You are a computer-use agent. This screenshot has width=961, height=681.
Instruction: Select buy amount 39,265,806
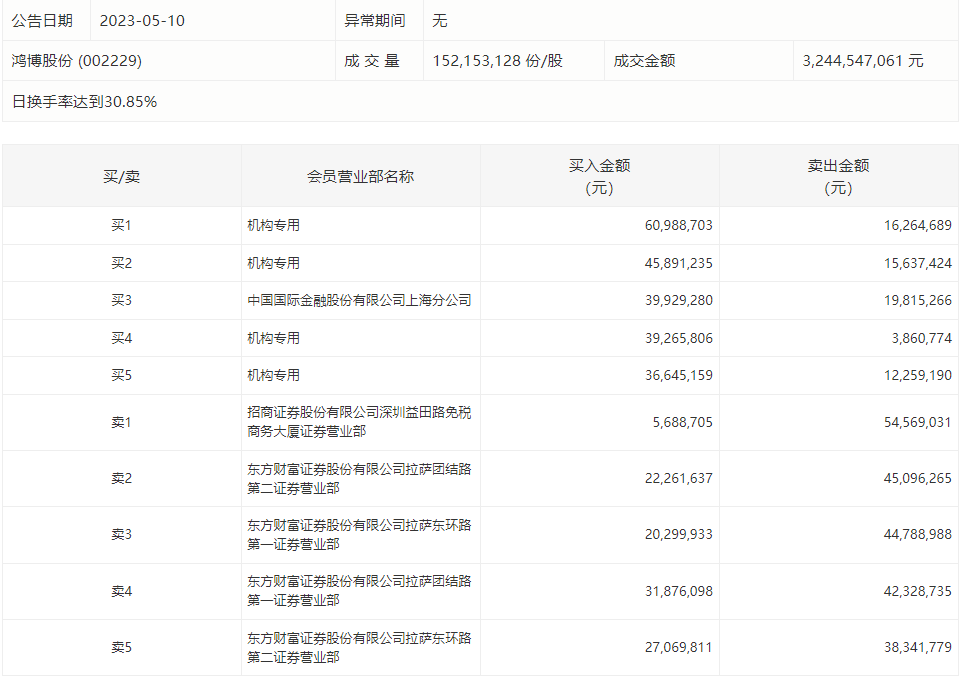pyautogui.click(x=678, y=338)
